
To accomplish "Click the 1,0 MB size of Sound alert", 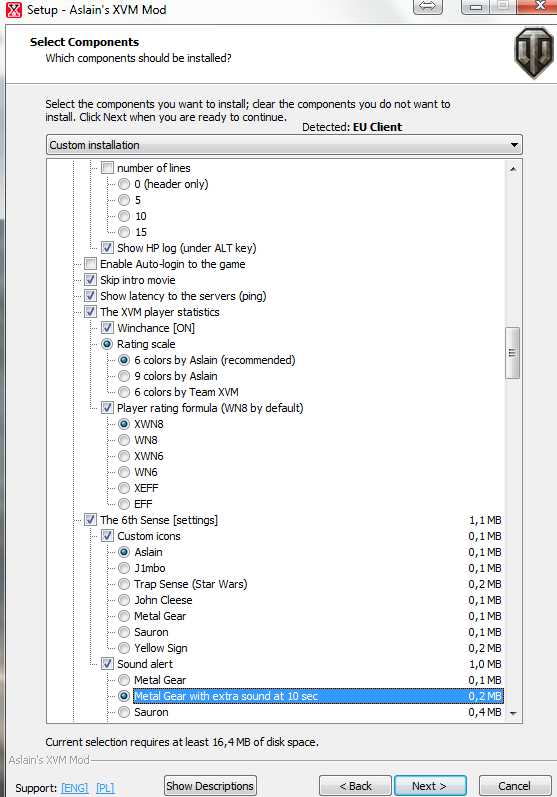I will pos(485,664).
